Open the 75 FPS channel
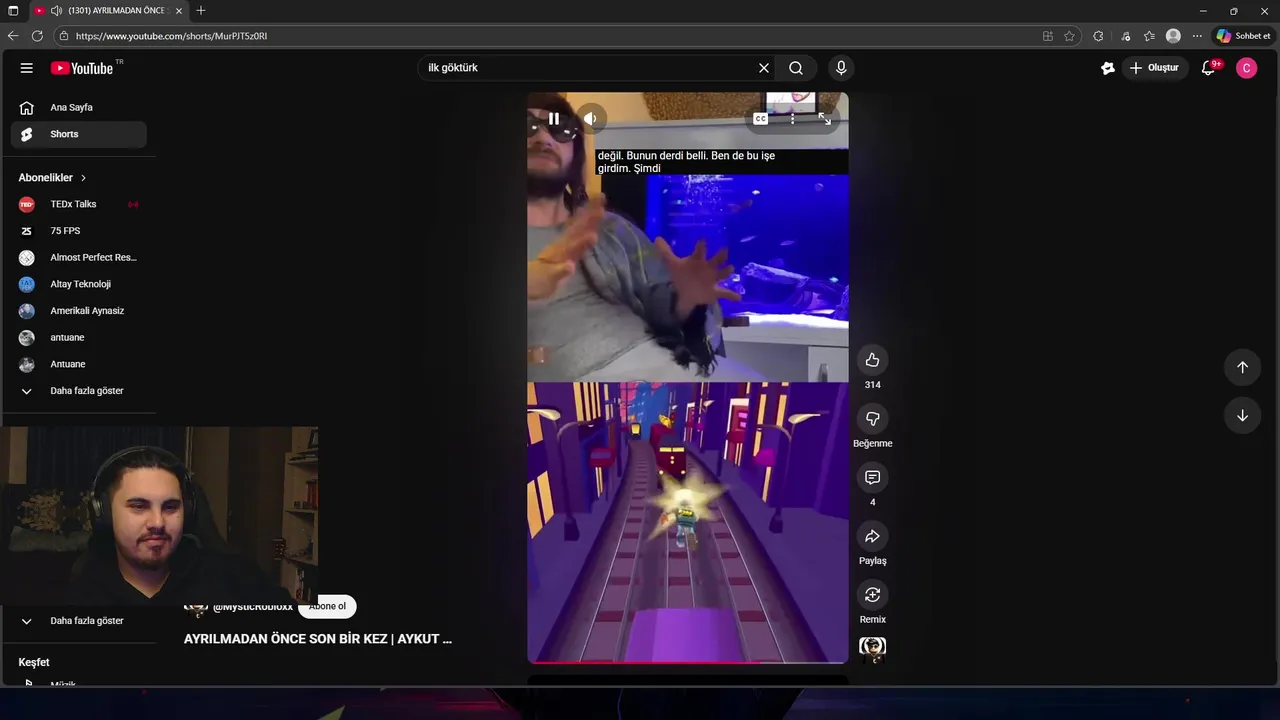The width and height of the screenshot is (1280, 720). 79,231
